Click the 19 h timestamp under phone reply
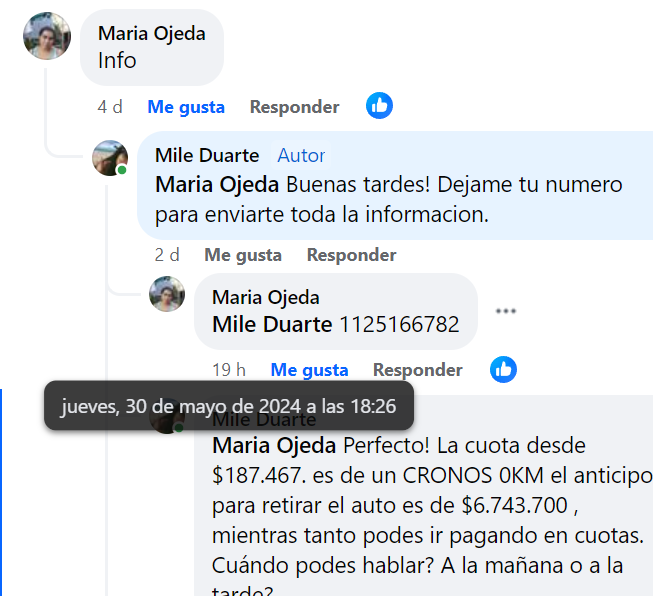 coord(229,370)
